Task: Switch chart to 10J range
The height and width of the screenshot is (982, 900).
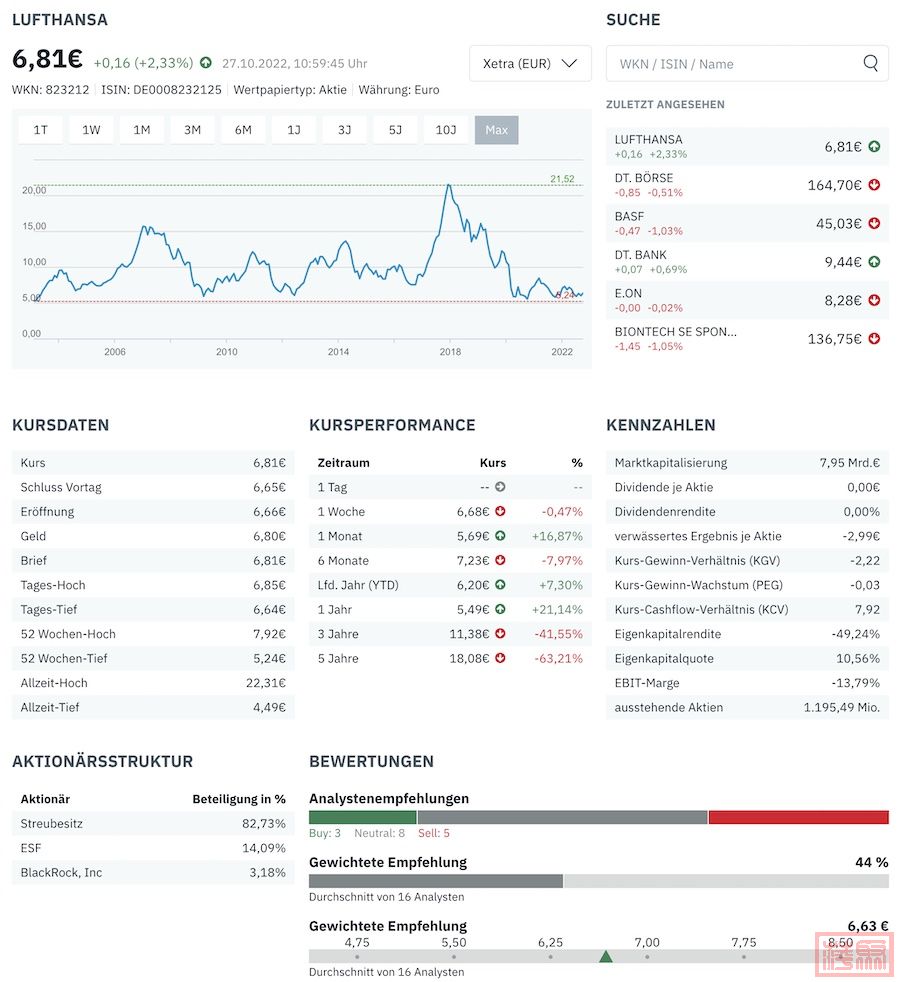Action: (446, 130)
